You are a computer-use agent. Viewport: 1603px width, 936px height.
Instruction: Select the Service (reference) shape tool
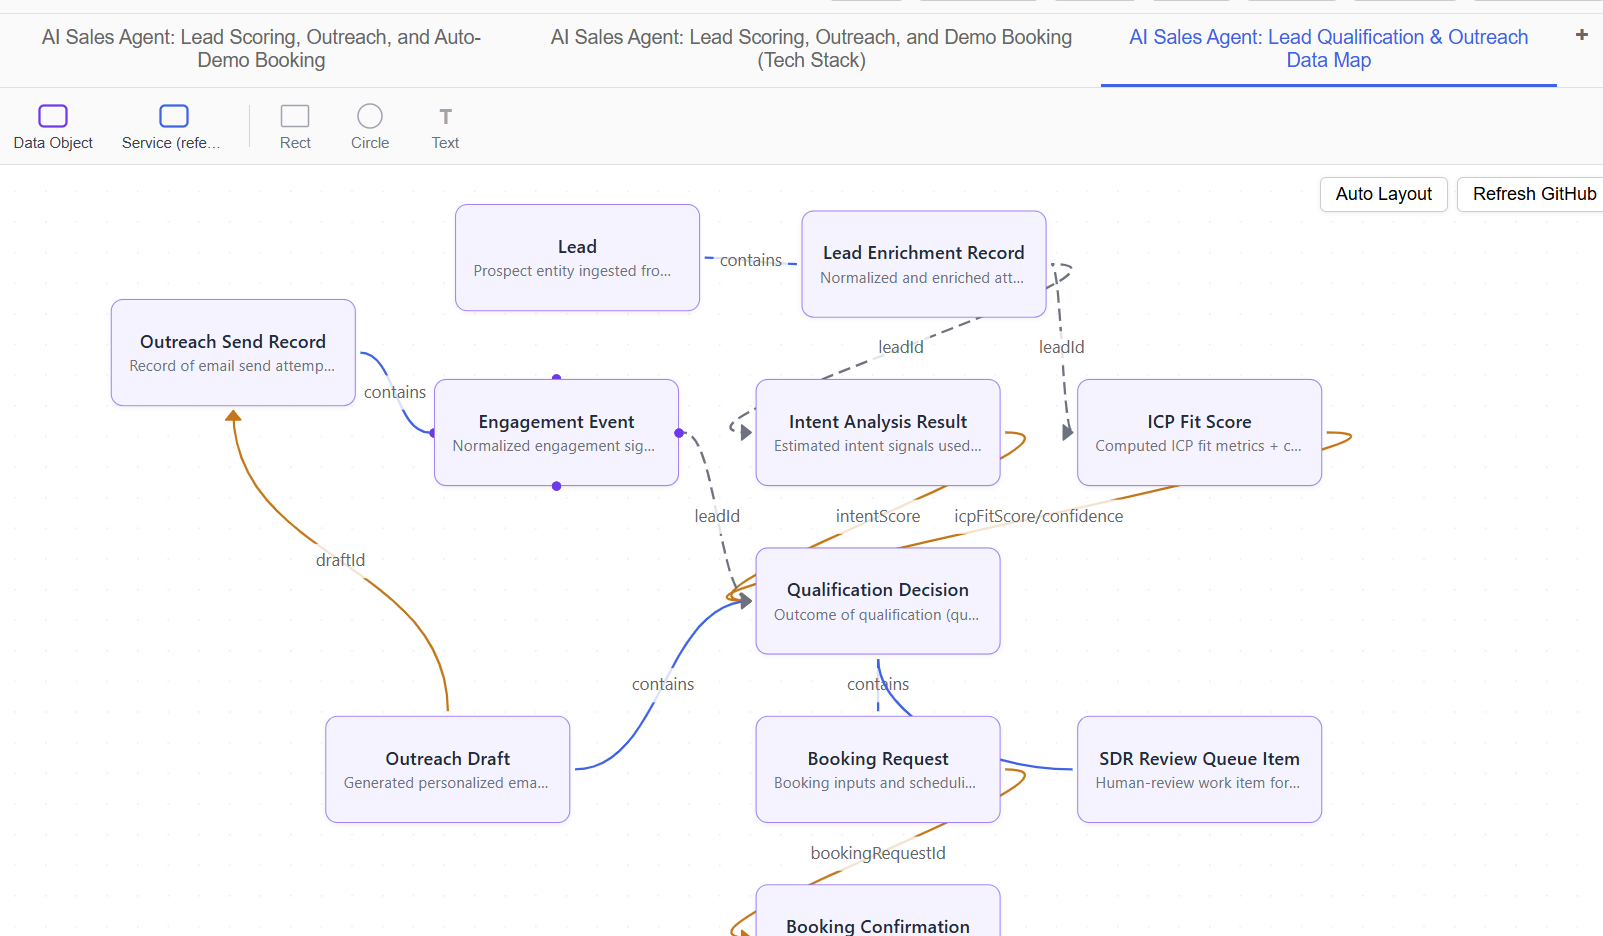tap(172, 125)
